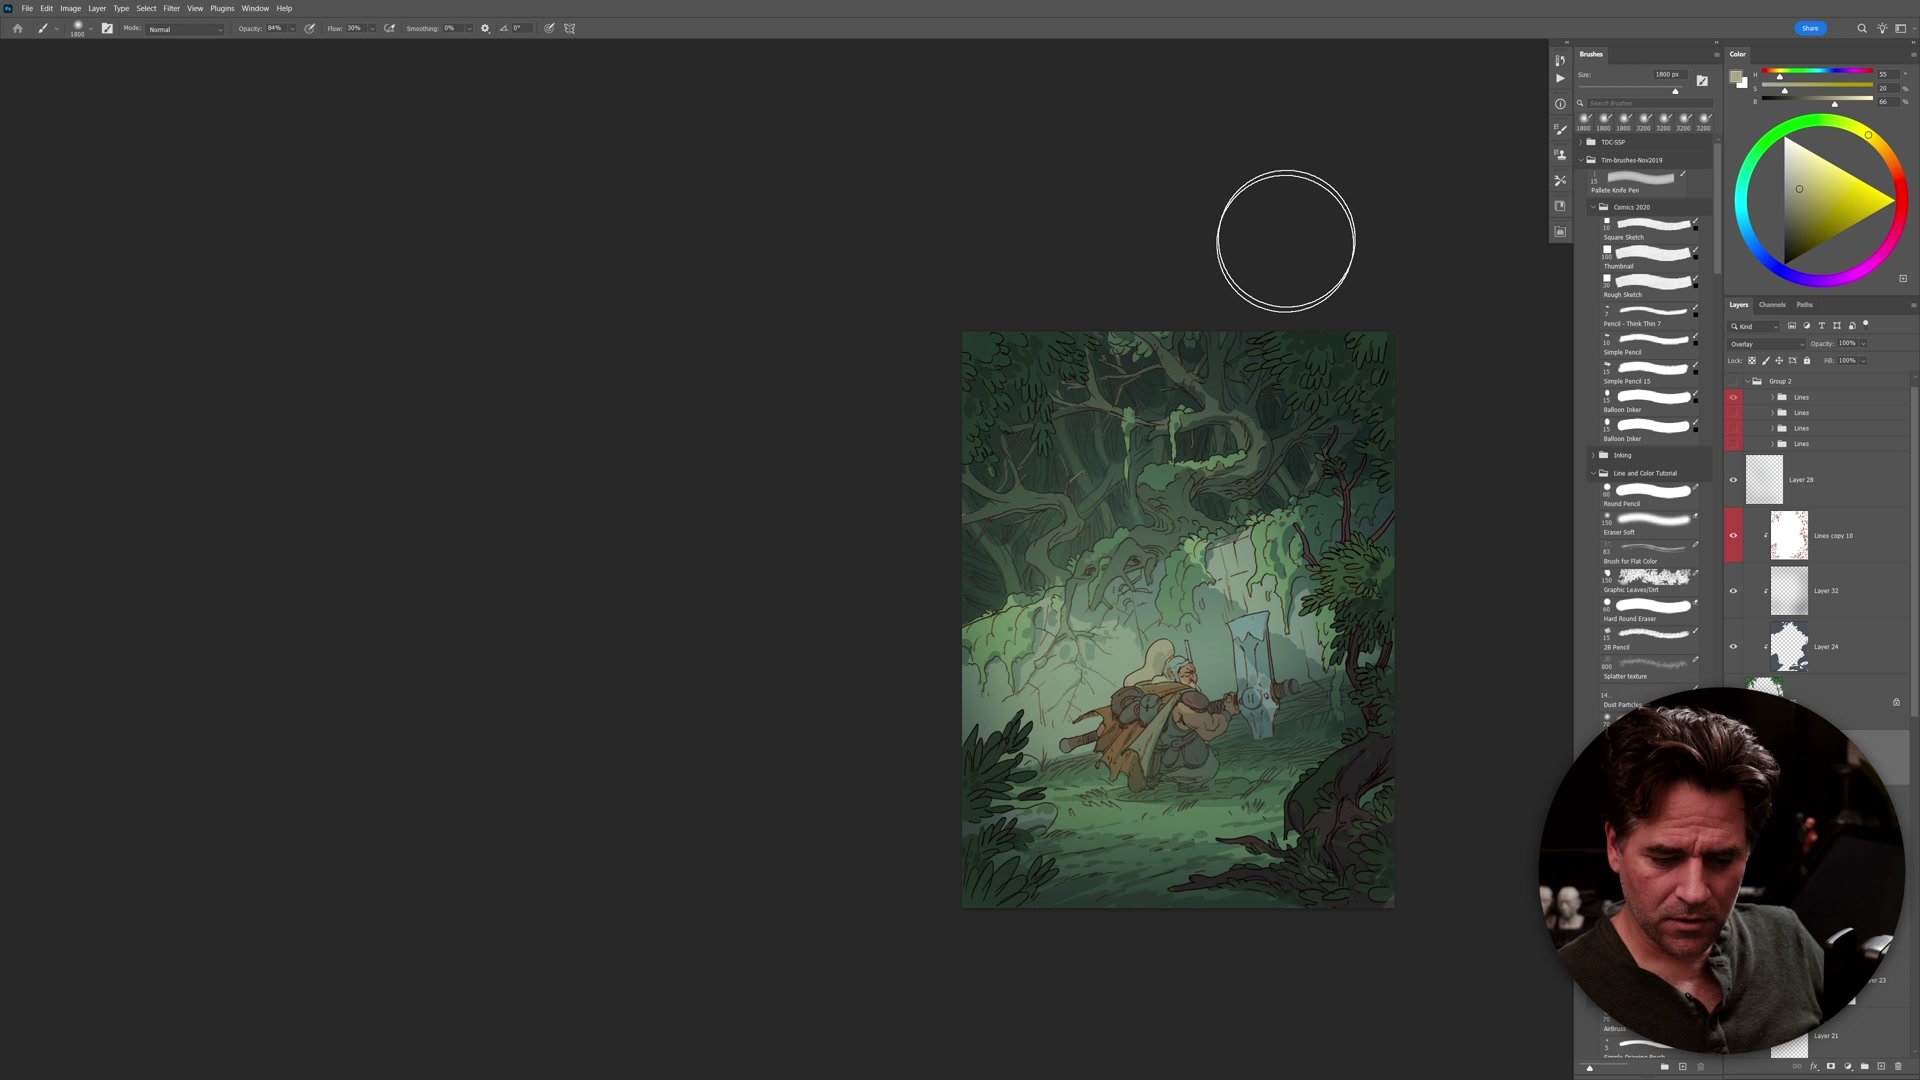The width and height of the screenshot is (1920, 1080).
Task: Toggle the Brush Settings panel button
Action: (x=107, y=28)
